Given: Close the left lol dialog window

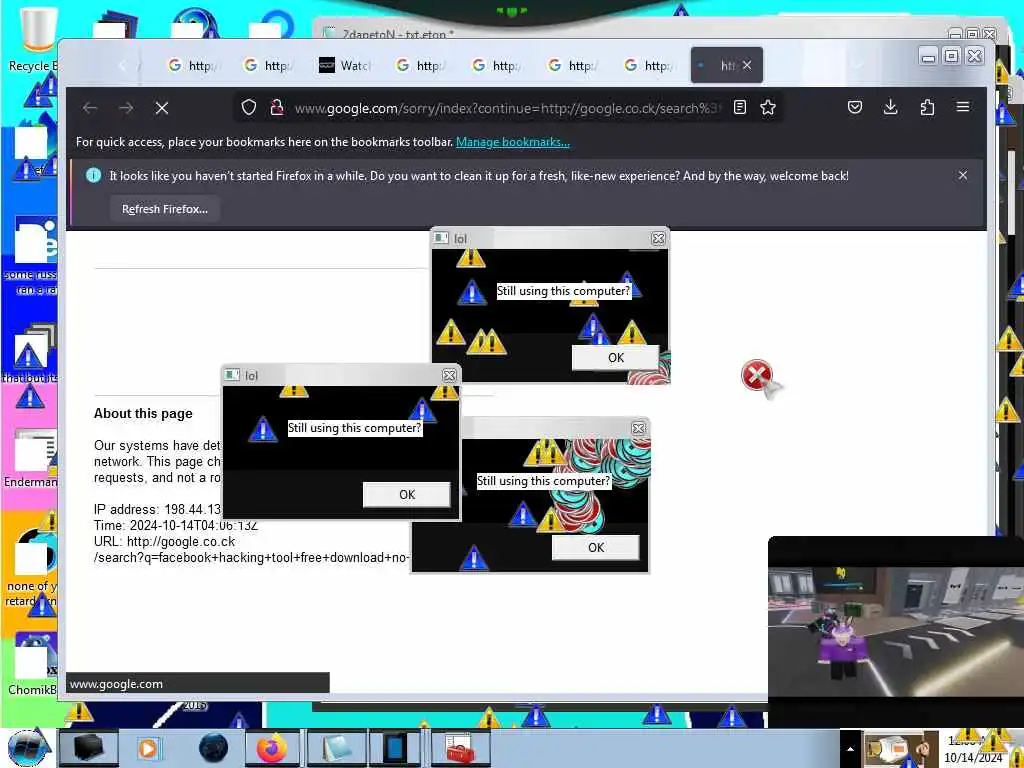Looking at the screenshot, I should point(449,375).
